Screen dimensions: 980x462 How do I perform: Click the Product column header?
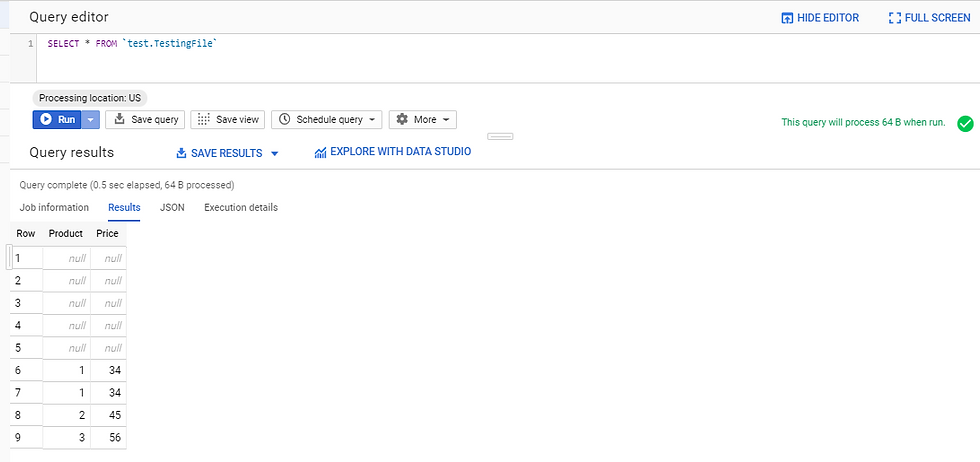point(66,234)
